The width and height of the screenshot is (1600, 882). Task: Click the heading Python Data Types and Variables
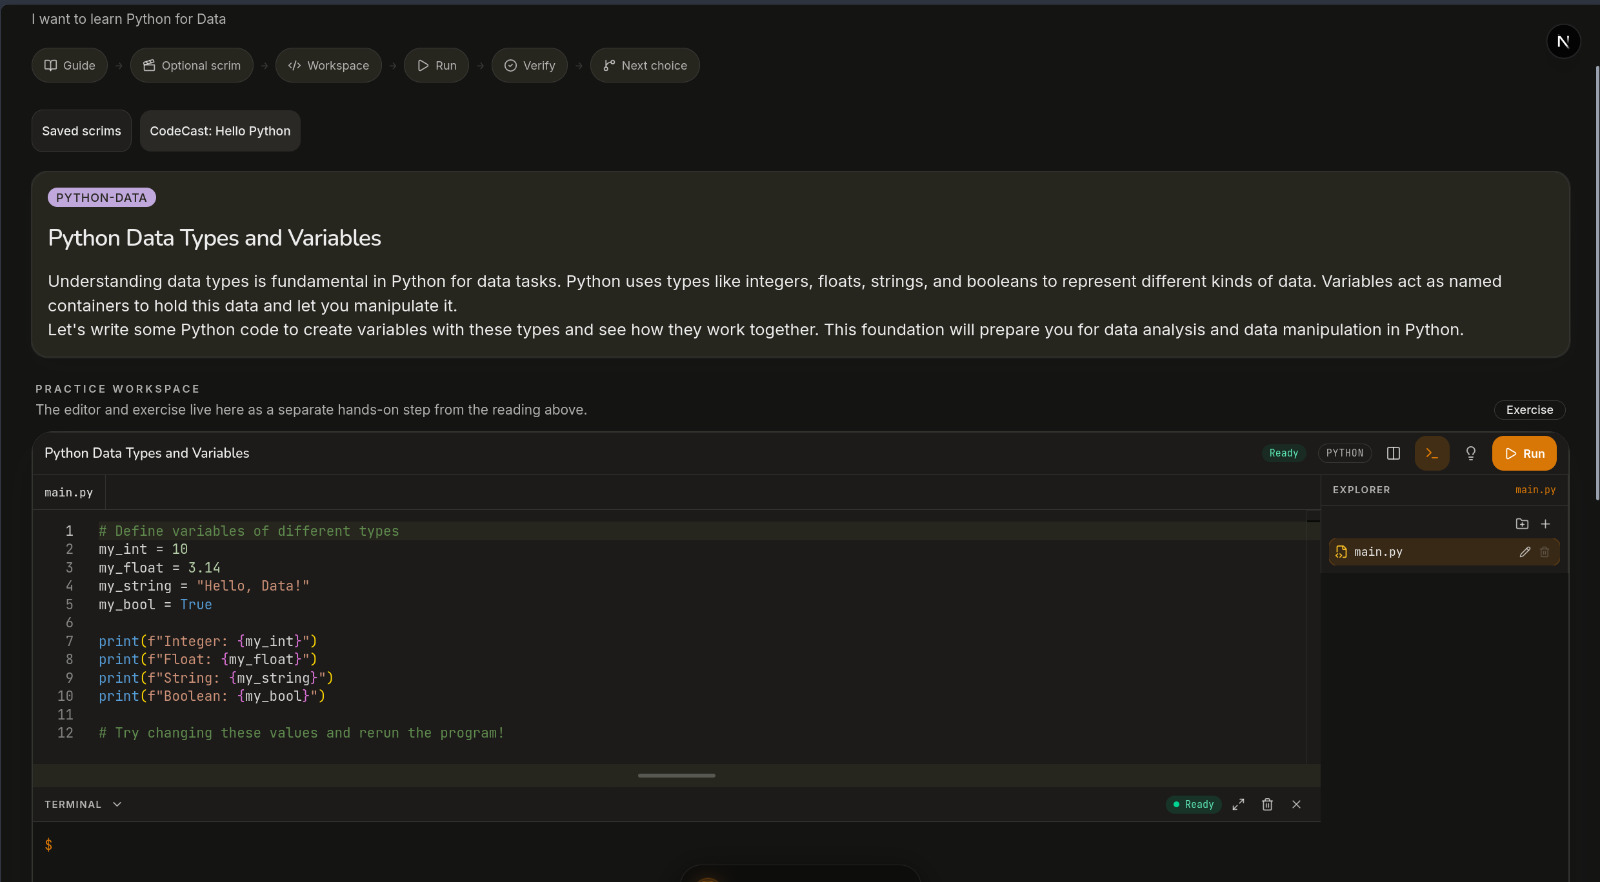coord(215,238)
